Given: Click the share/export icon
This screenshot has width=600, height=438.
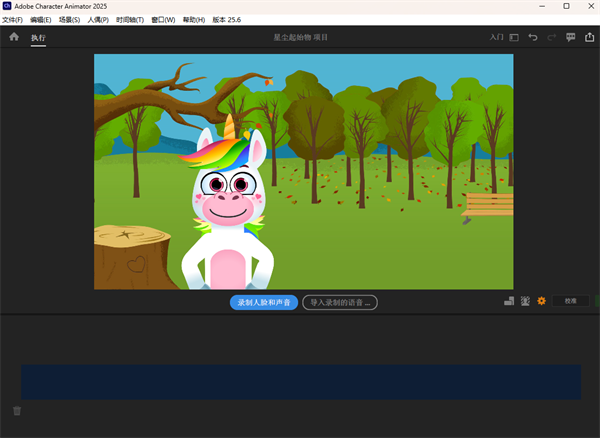Looking at the screenshot, I should pos(589,37).
